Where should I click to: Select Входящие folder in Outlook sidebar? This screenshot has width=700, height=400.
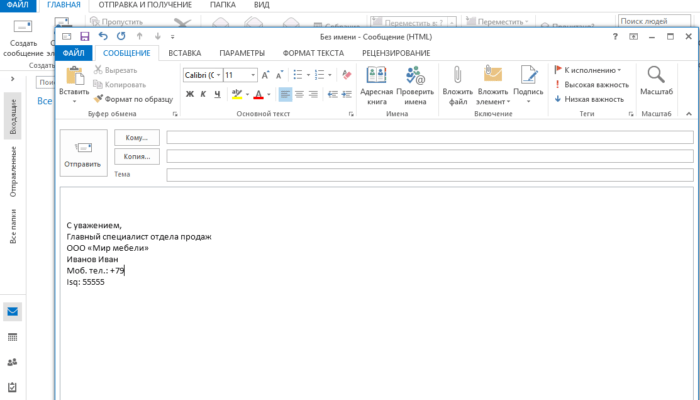pyautogui.click(x=12, y=117)
